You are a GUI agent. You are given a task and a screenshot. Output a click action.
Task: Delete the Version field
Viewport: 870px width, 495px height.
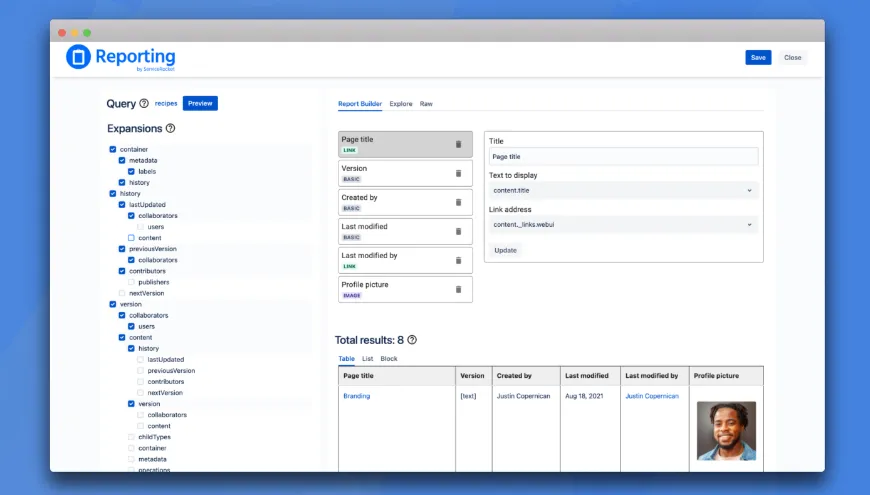tap(458, 173)
